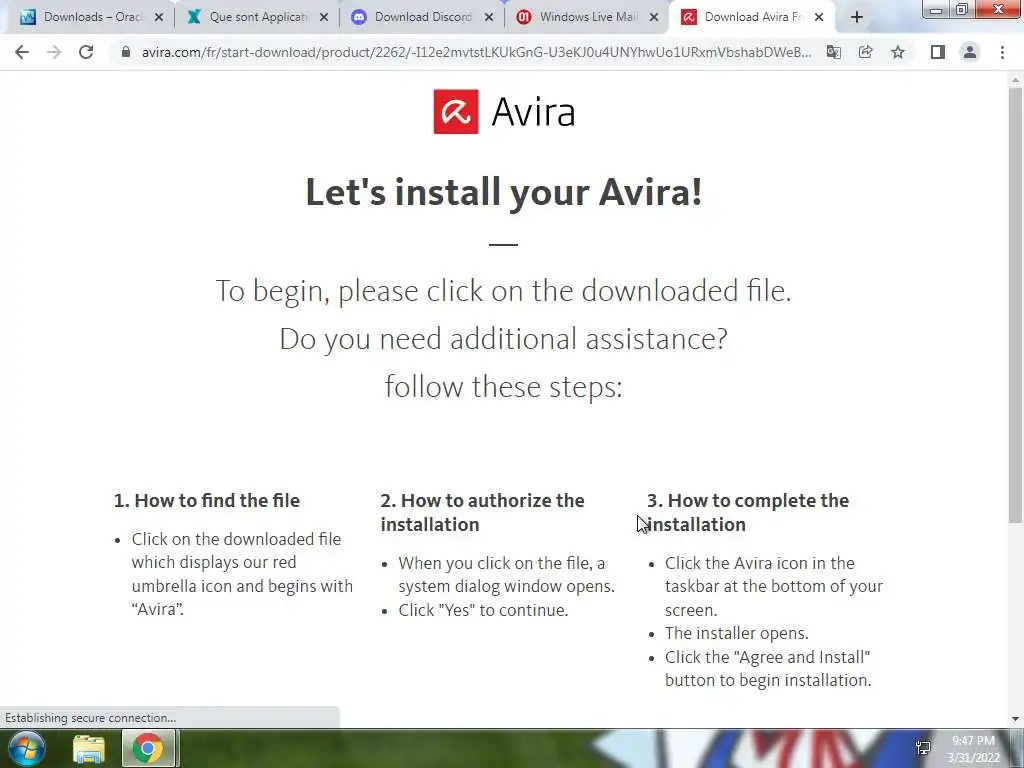Reload the page with the refresh icon

tap(86, 52)
